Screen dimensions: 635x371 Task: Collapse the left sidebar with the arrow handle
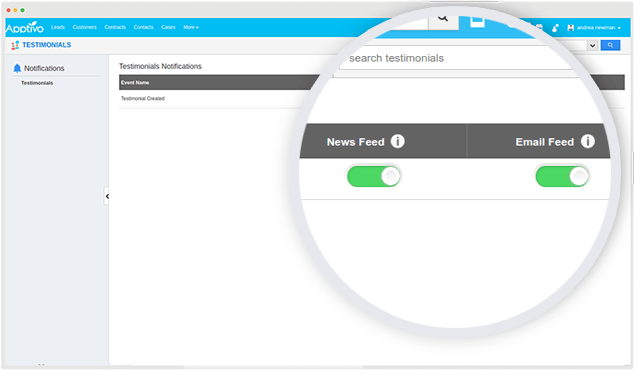click(x=107, y=196)
